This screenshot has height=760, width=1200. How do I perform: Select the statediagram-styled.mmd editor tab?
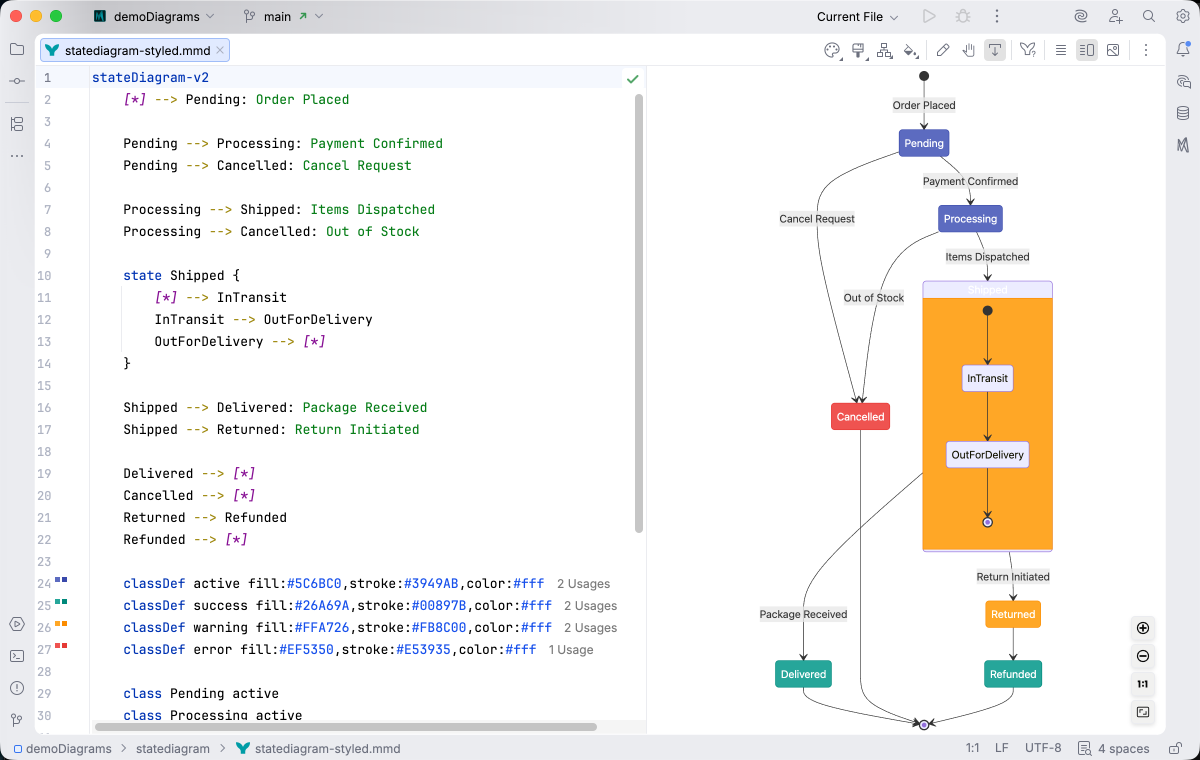pos(136,50)
